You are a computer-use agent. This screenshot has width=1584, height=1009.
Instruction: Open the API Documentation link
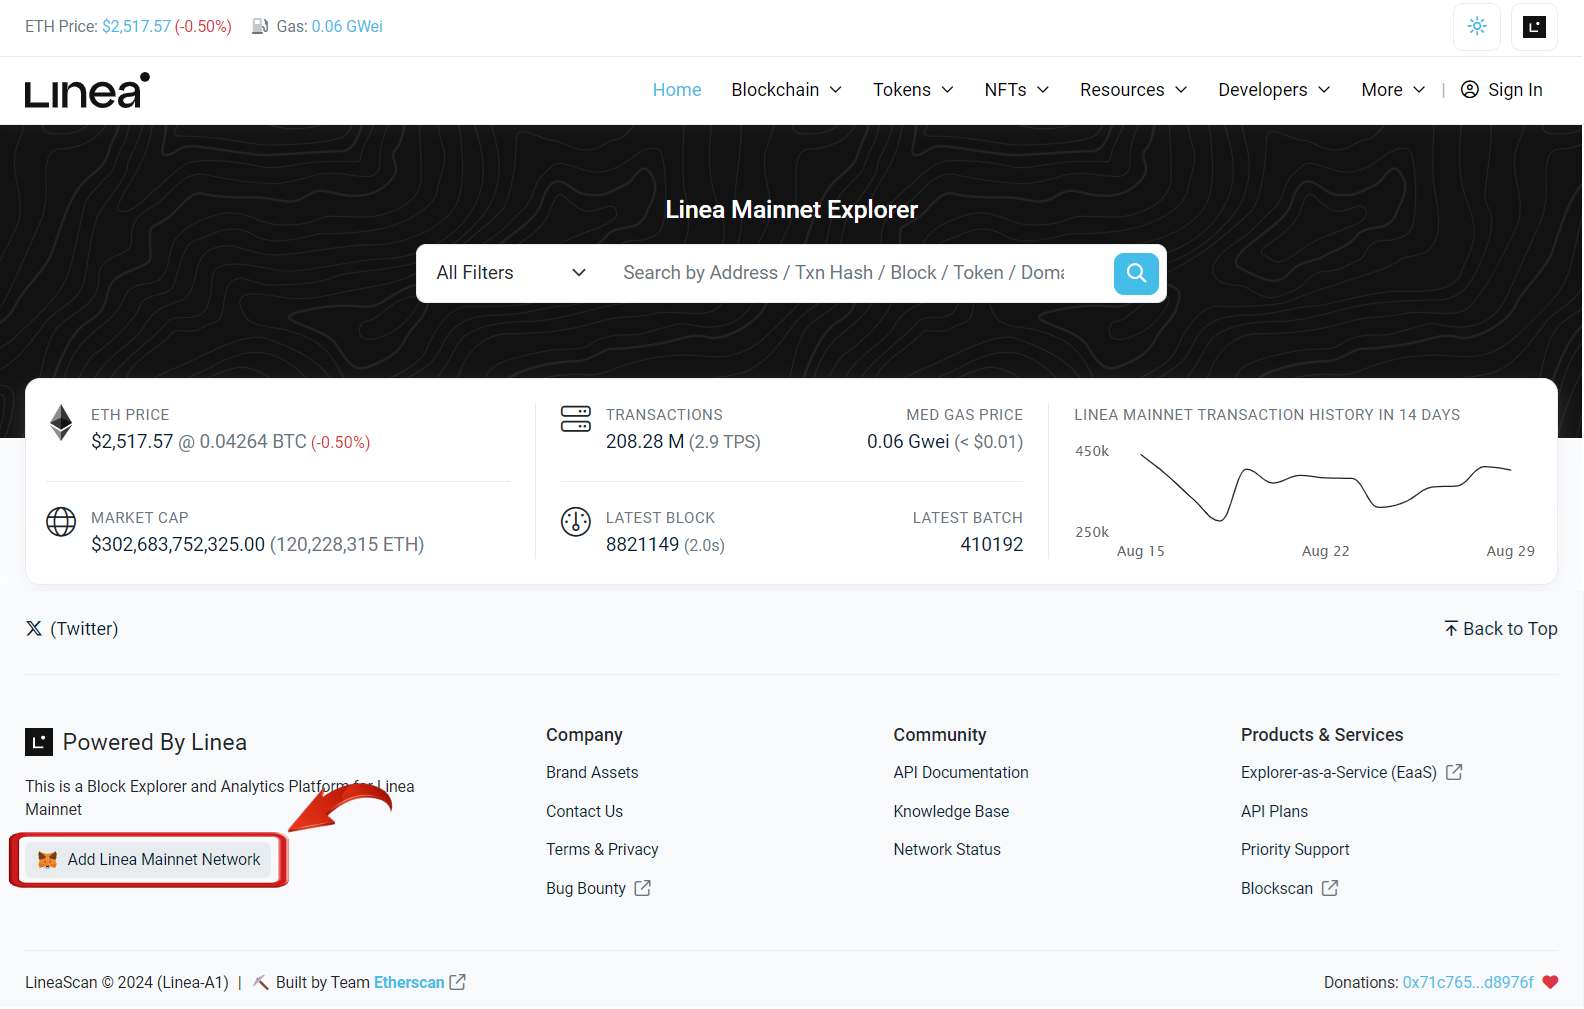pyautogui.click(x=961, y=772)
